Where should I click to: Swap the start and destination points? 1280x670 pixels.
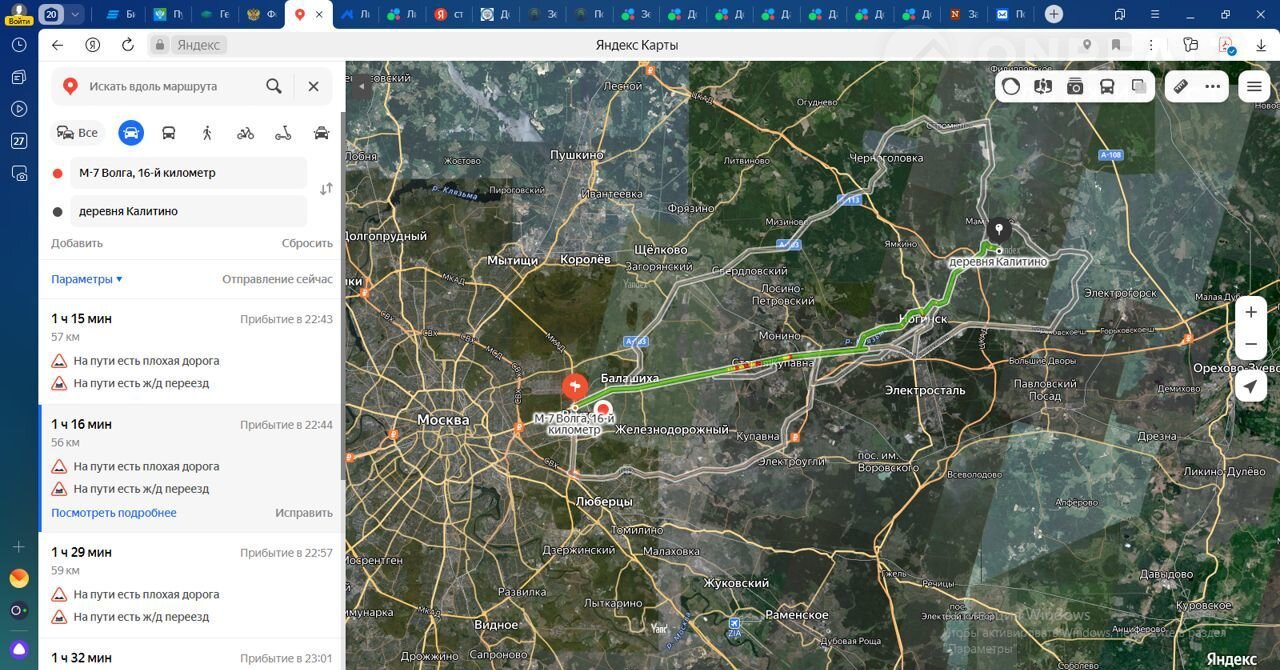(x=326, y=190)
